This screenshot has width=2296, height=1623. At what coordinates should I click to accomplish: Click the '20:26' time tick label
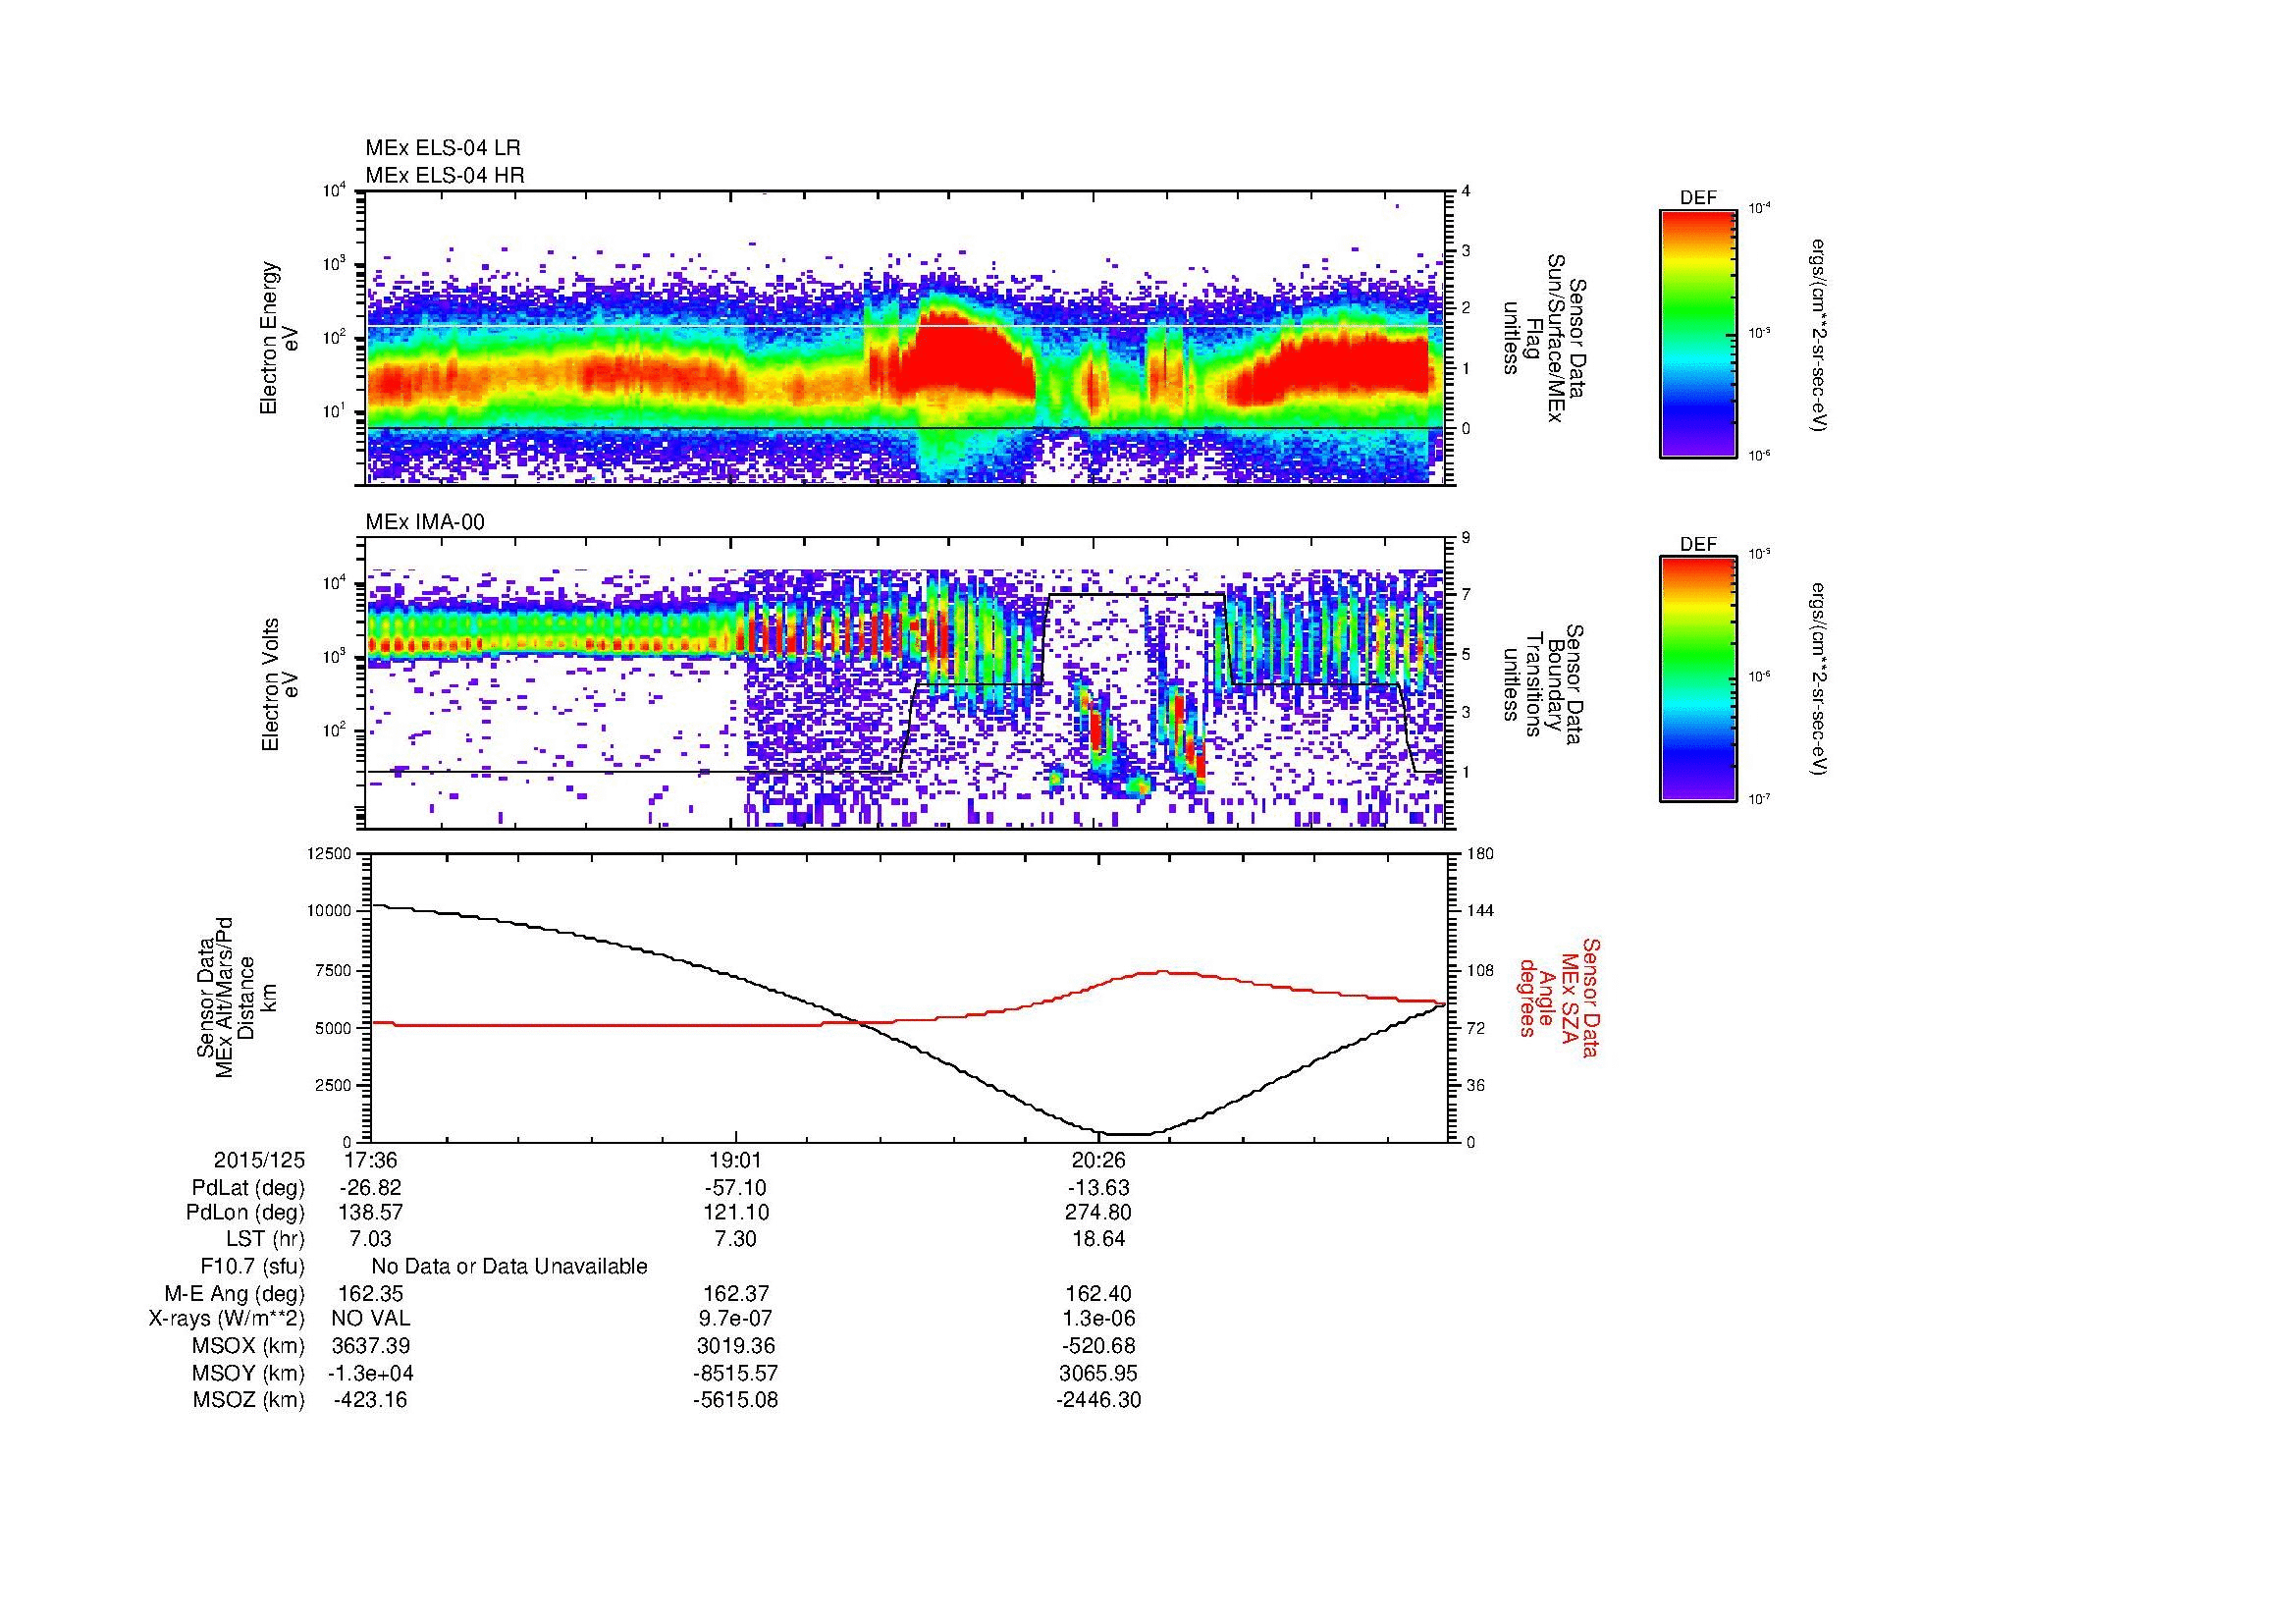tap(1098, 1161)
